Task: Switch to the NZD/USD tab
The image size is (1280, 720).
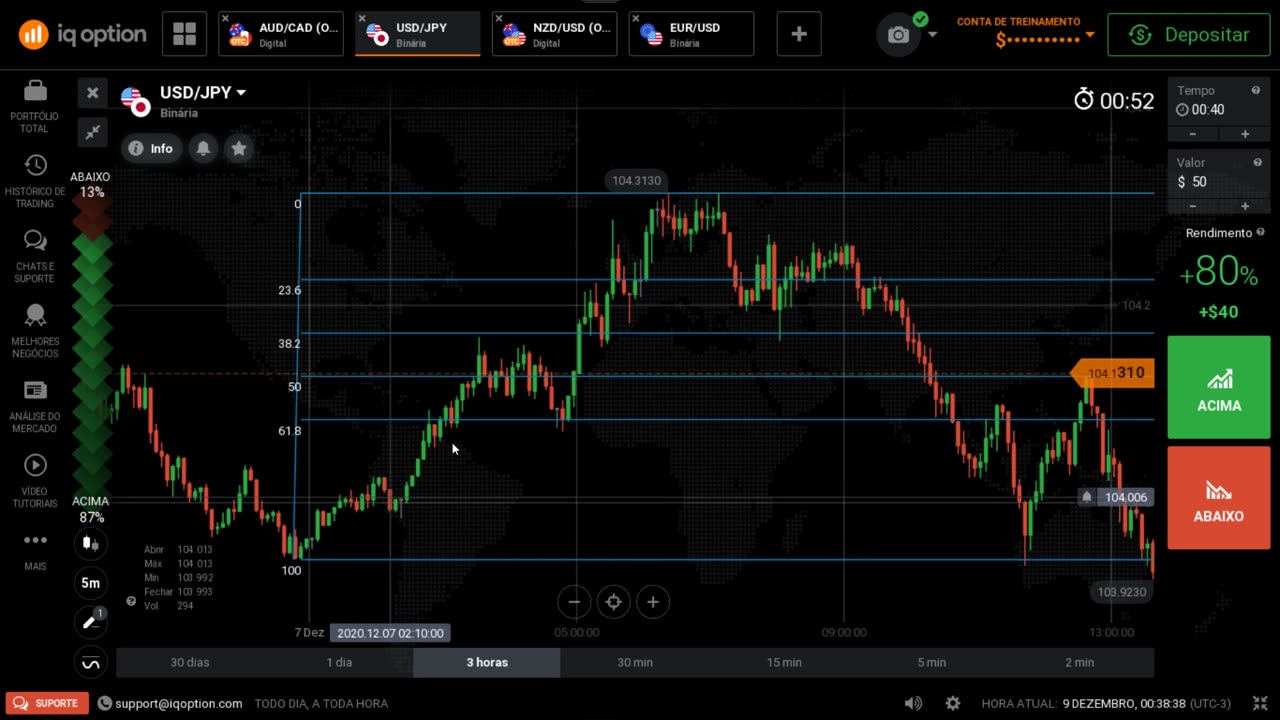Action: (x=555, y=34)
